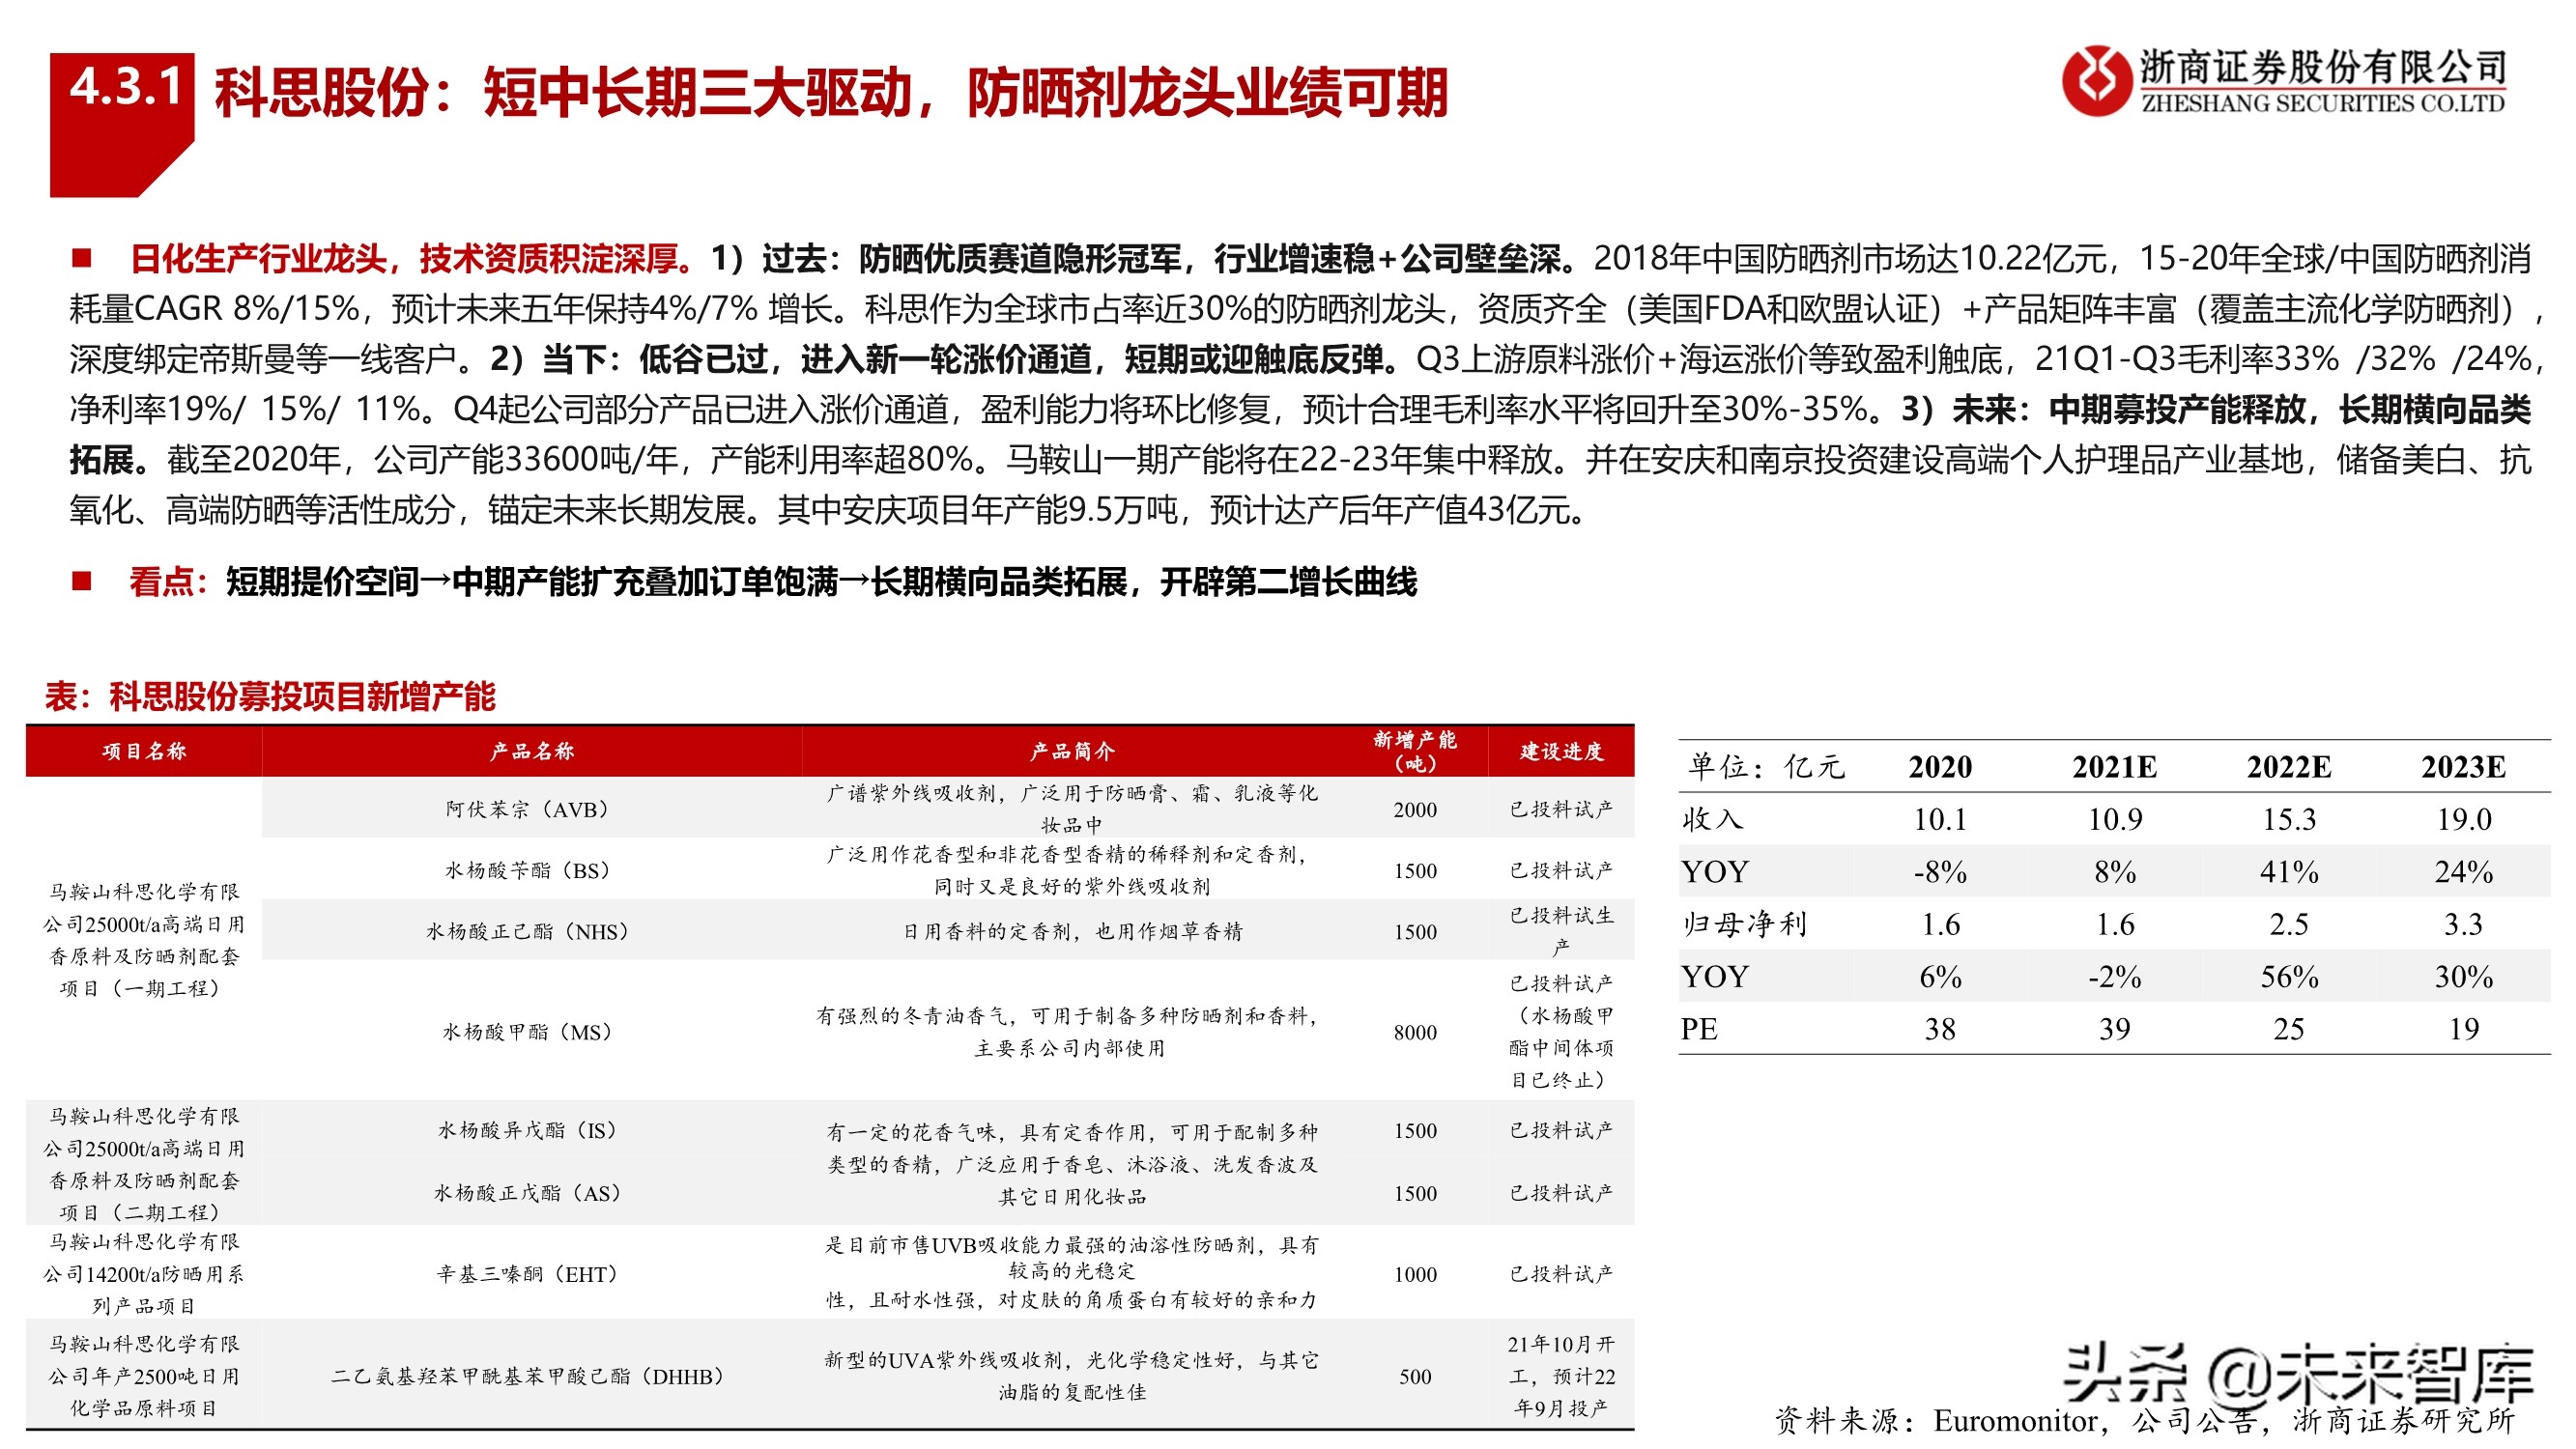Click the 项目名称 column header

(x=144, y=751)
